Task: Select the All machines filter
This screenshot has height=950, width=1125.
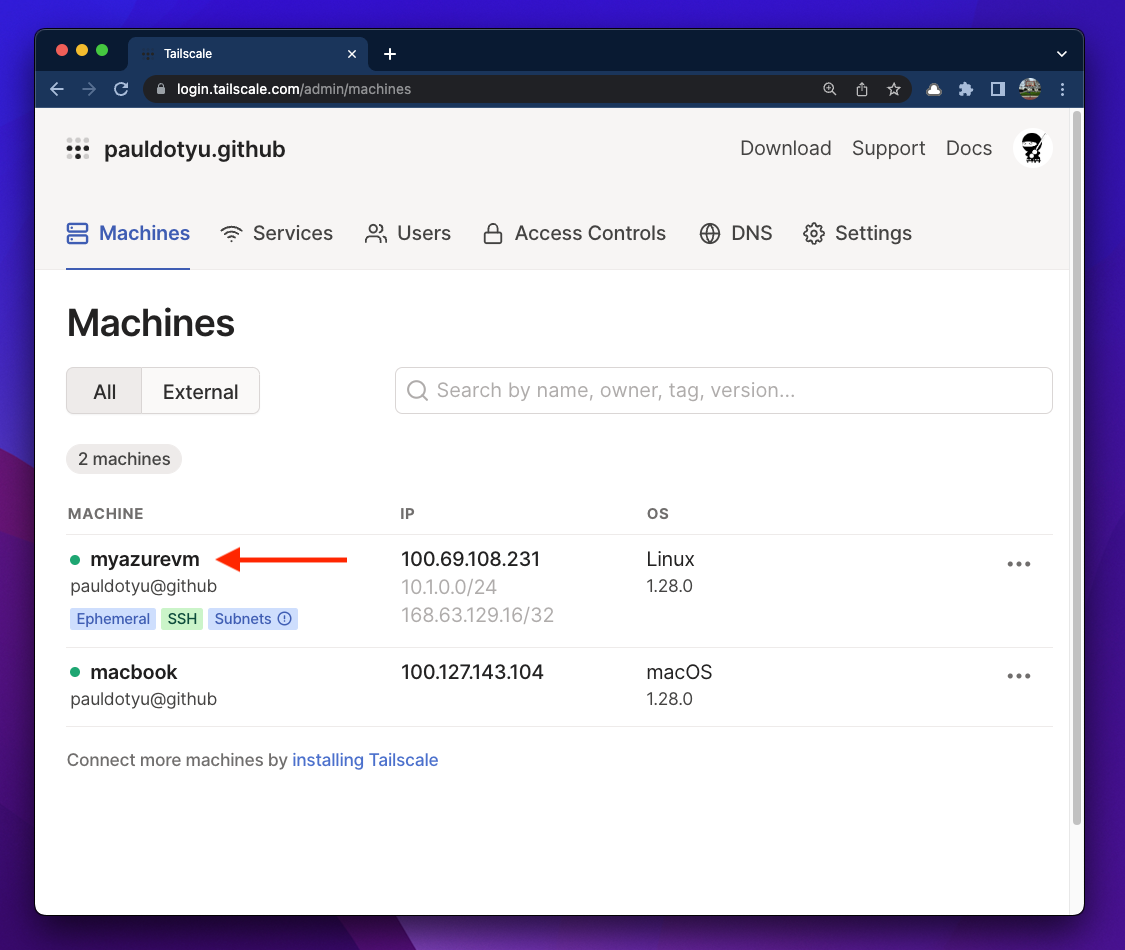Action: point(104,391)
